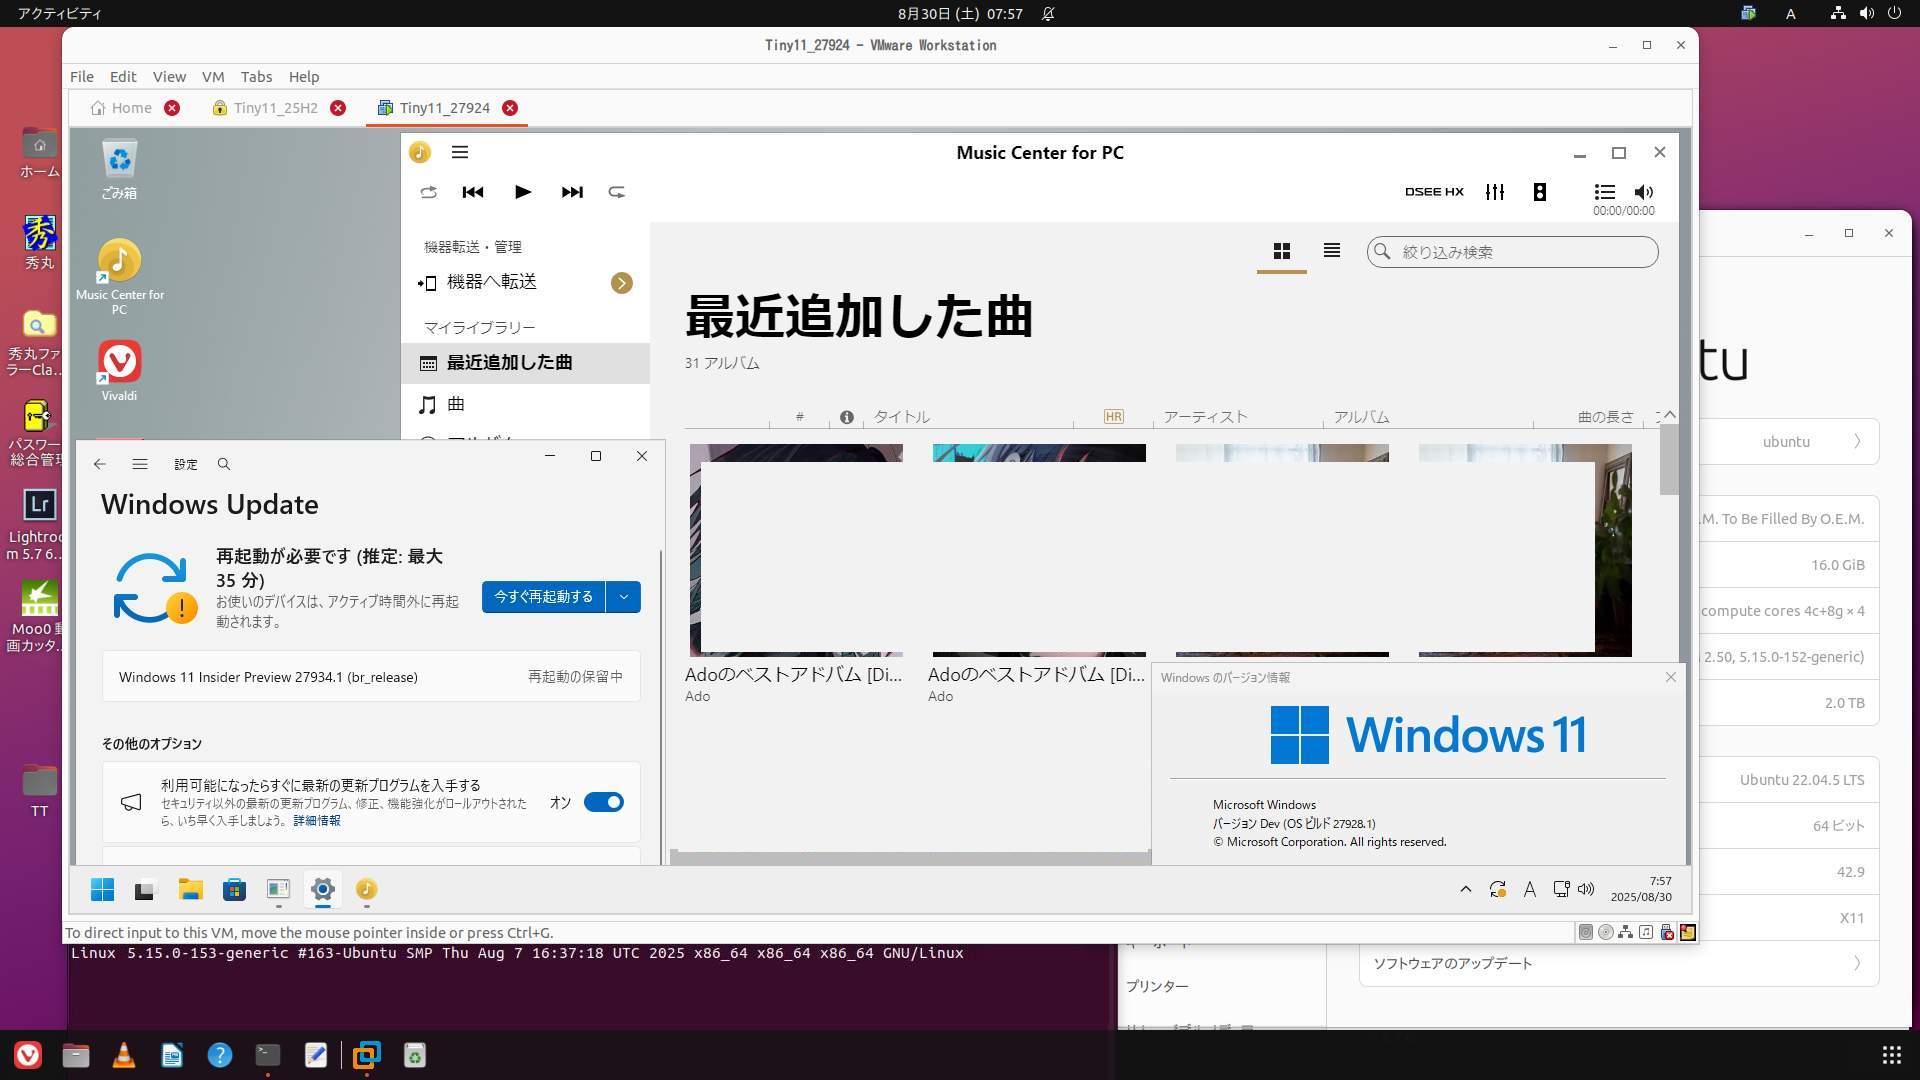Show hidden tray icons chevron

point(1465,889)
